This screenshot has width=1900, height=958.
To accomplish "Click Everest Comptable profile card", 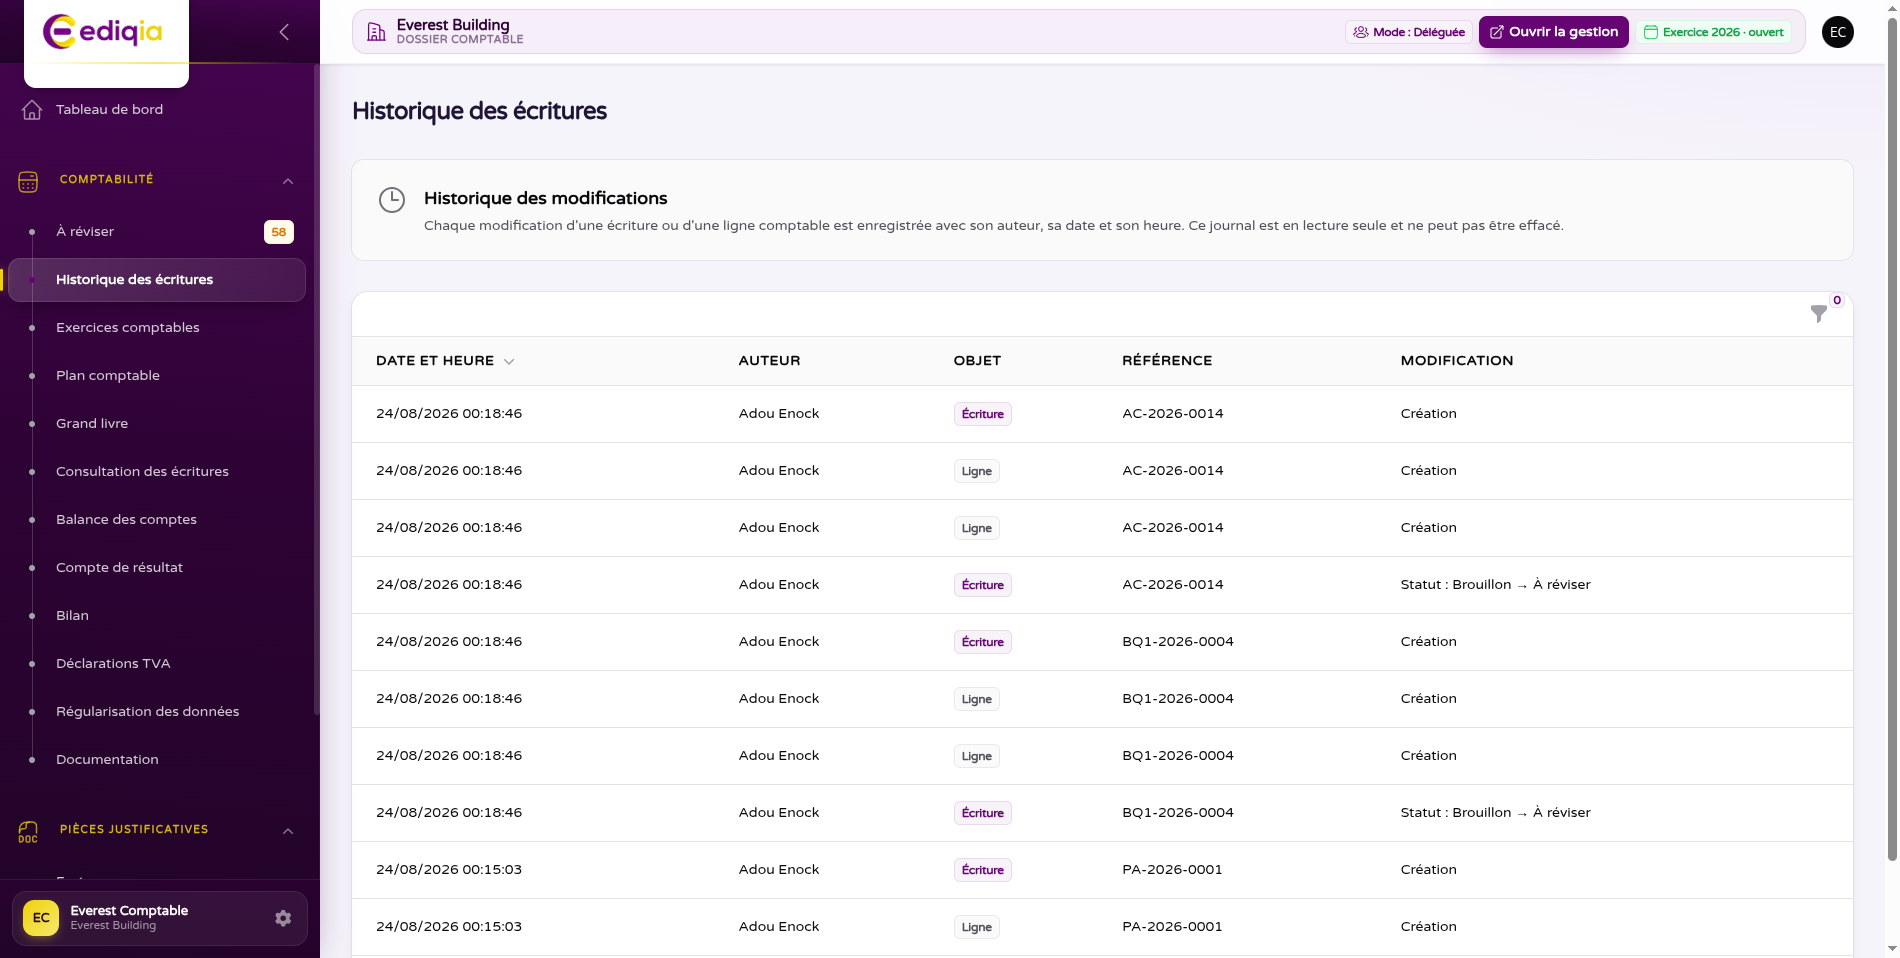I will click(160, 918).
